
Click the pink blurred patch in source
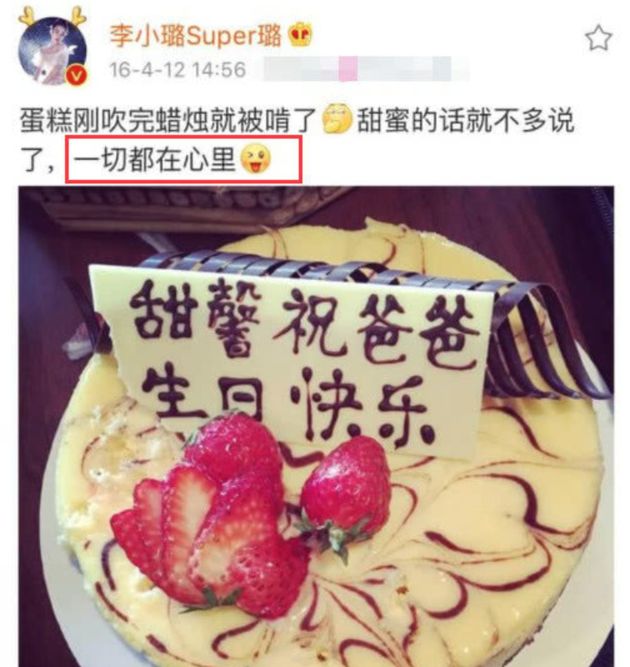[x=348, y=69]
